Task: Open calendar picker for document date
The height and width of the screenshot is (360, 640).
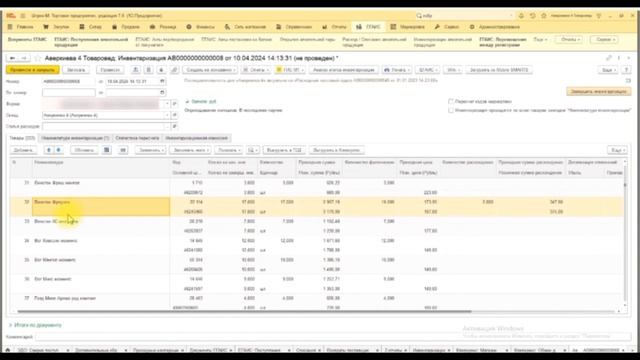Action: [x=162, y=81]
